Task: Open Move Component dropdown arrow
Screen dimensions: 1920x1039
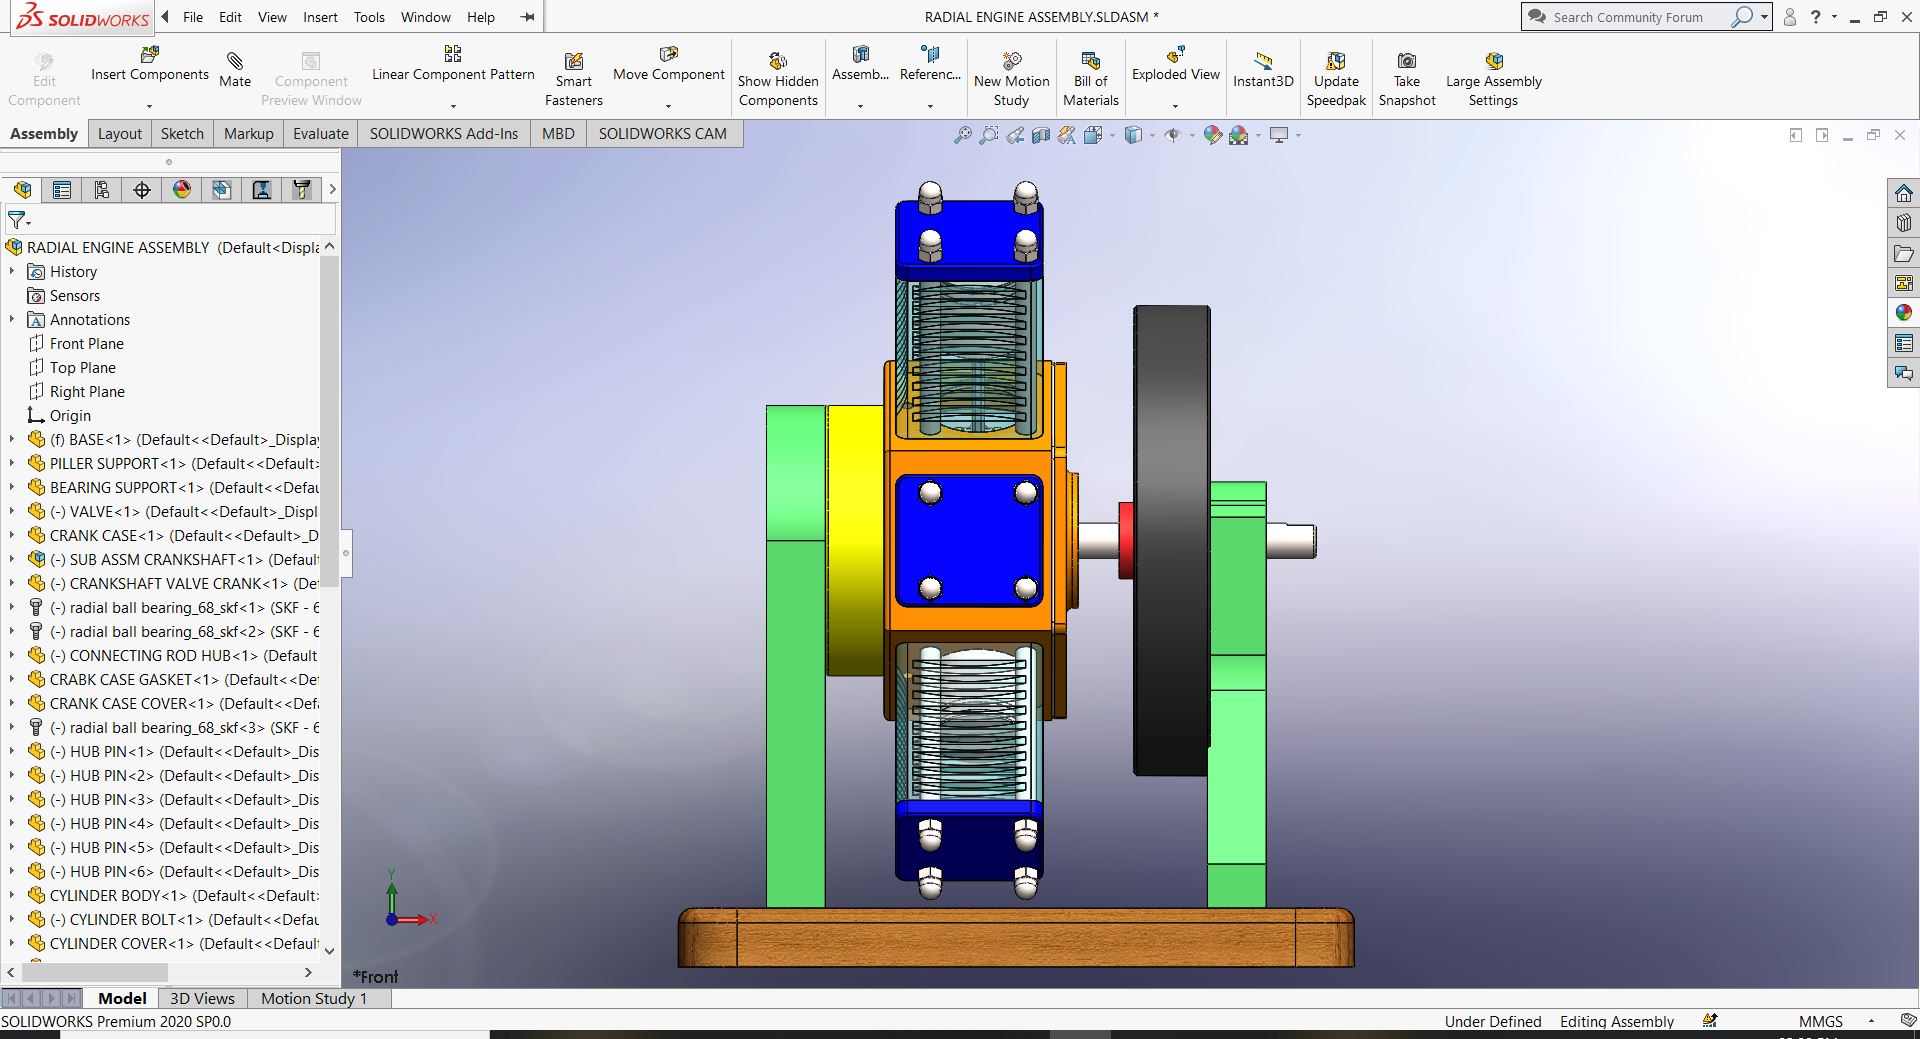Action: 669,106
